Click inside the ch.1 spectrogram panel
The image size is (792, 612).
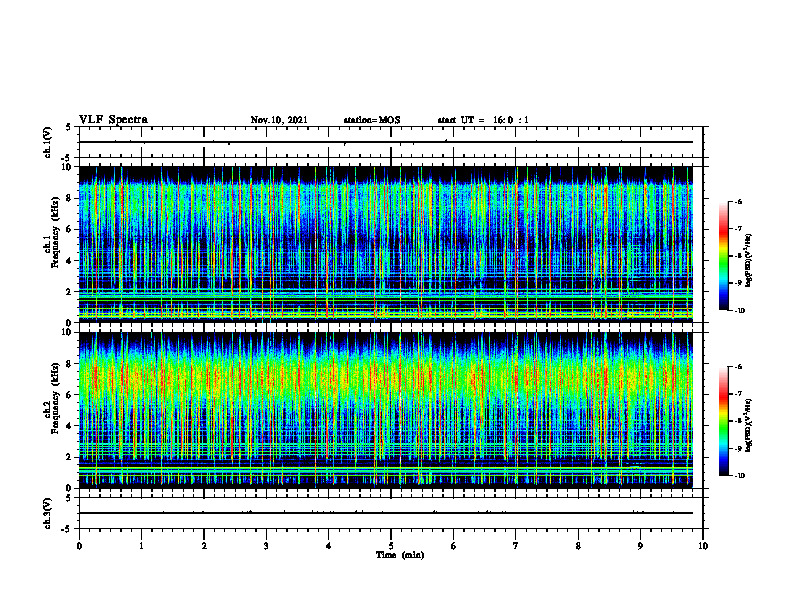click(386, 244)
